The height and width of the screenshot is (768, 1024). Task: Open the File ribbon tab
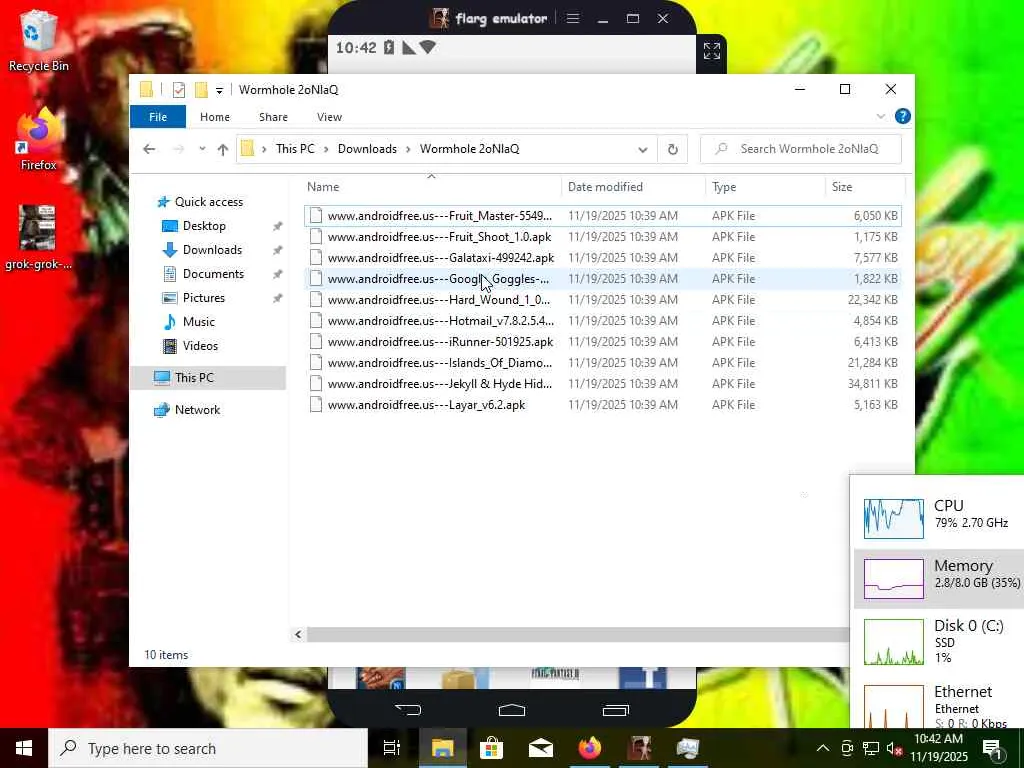157,117
